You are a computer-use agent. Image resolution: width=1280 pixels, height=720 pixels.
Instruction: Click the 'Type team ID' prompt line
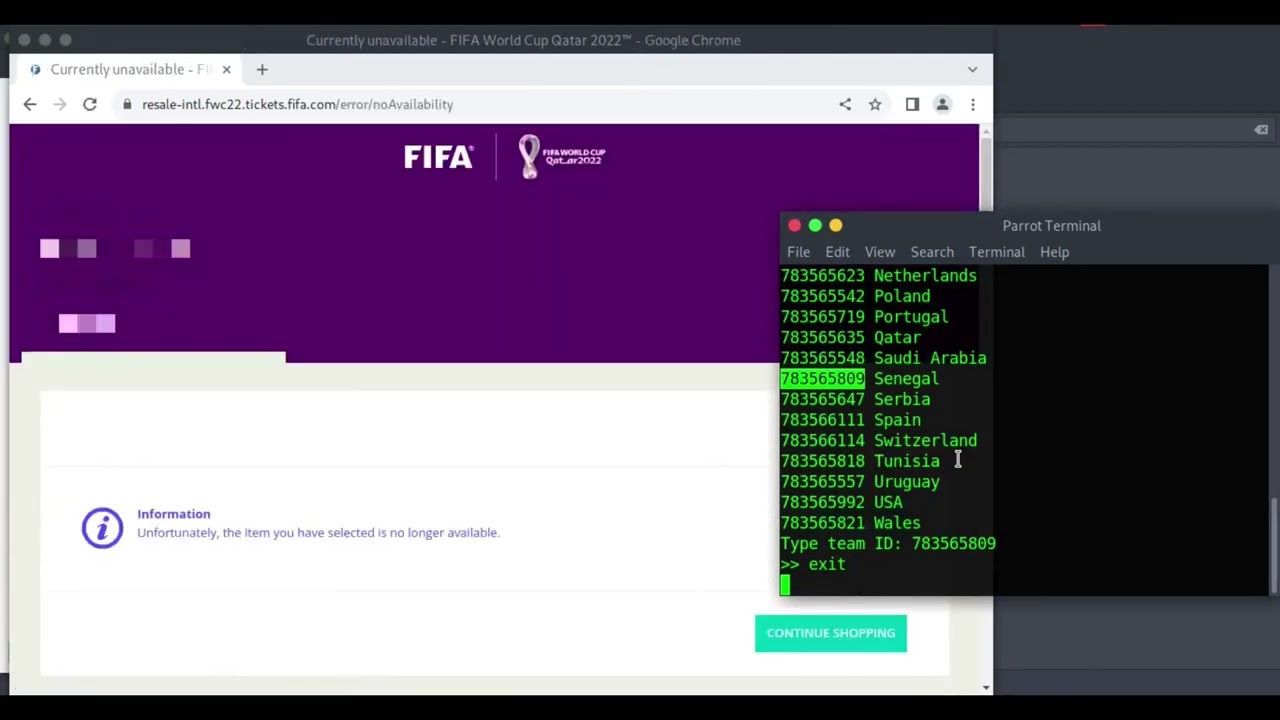888,543
